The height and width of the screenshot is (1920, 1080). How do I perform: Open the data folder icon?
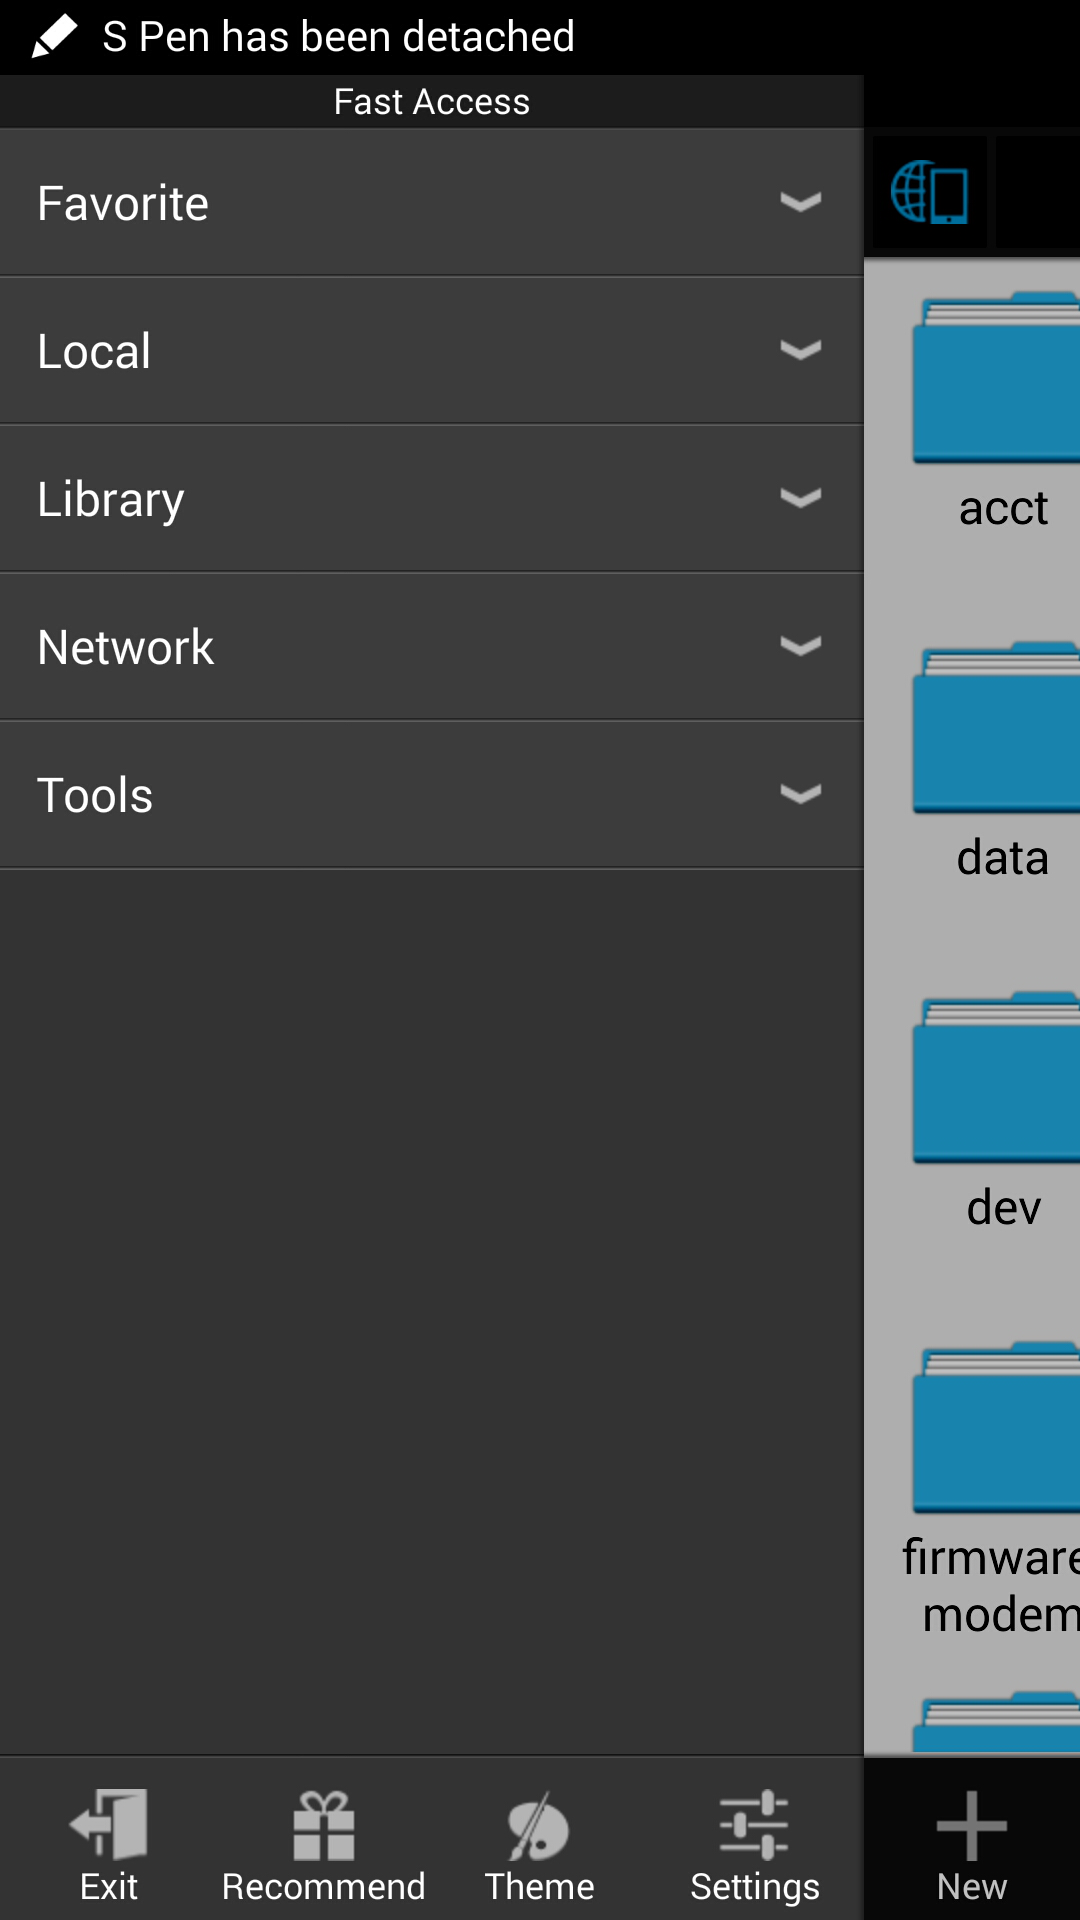[997, 728]
